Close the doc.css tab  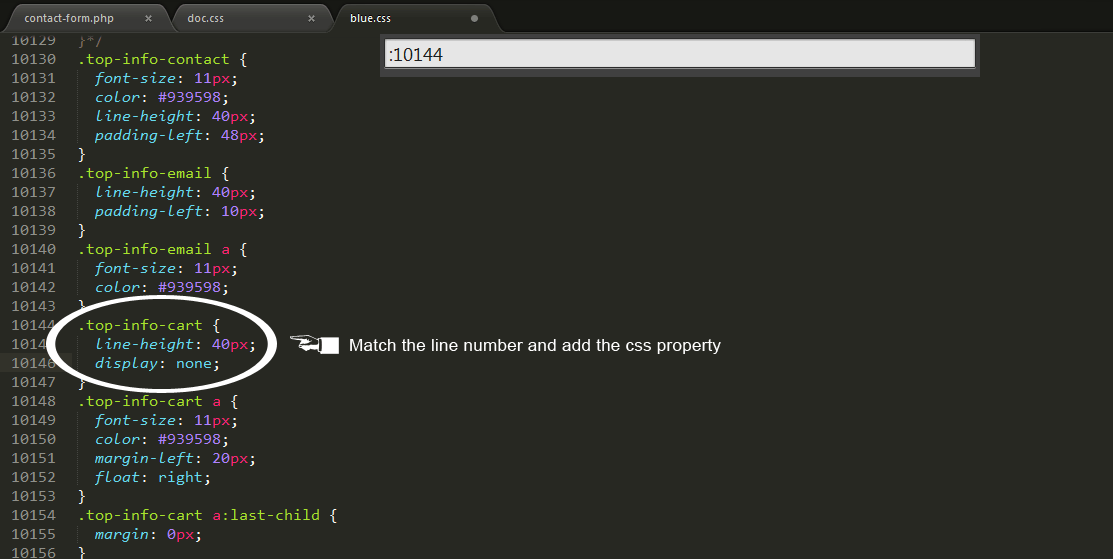pos(312,18)
